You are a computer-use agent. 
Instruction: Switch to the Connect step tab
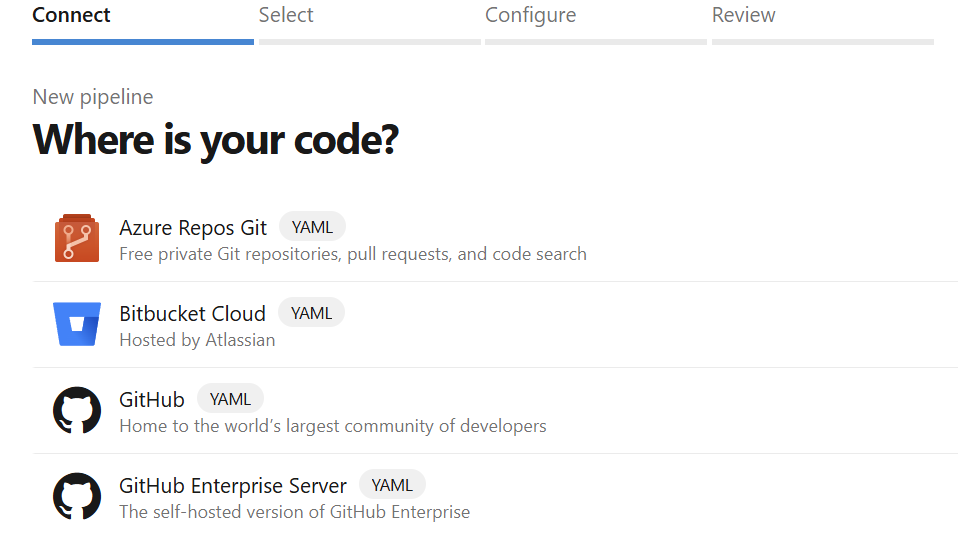tap(72, 15)
